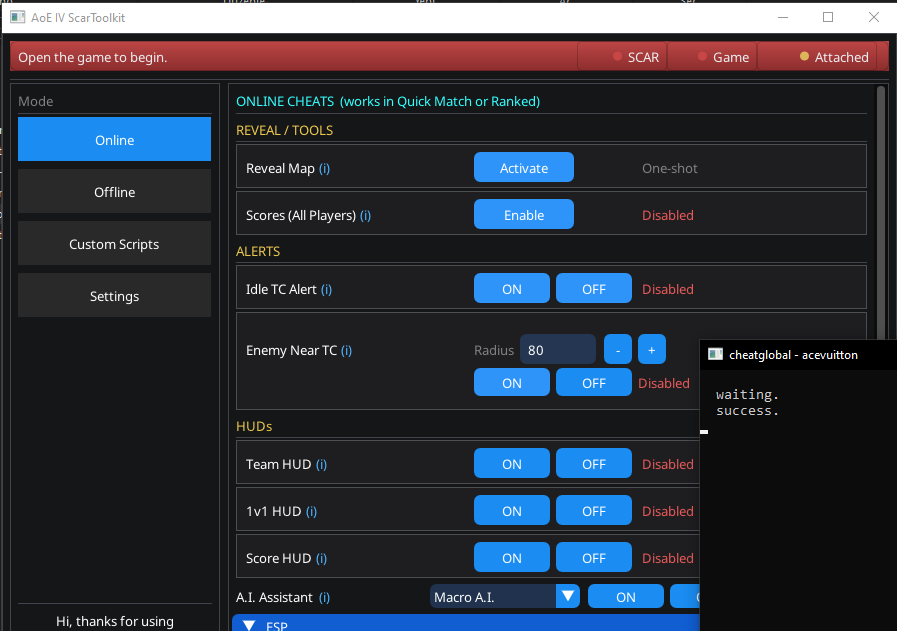The width and height of the screenshot is (897, 631).
Task: Click 'Disabled' status beside Scores (All Players)
Action: click(668, 216)
